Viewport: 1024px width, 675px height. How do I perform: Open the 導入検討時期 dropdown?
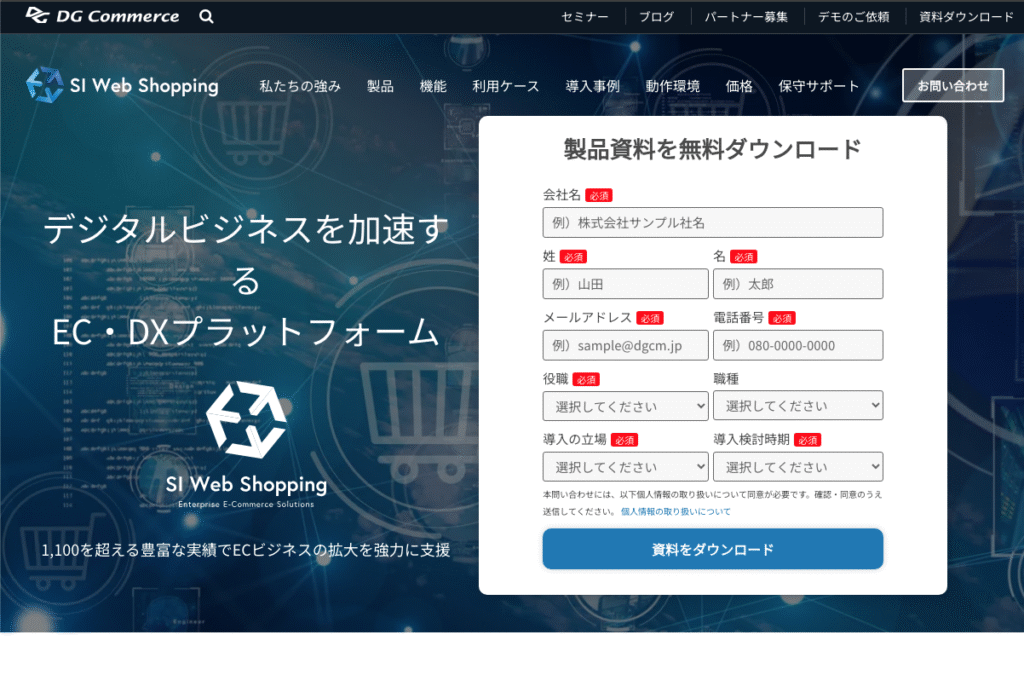pos(797,466)
